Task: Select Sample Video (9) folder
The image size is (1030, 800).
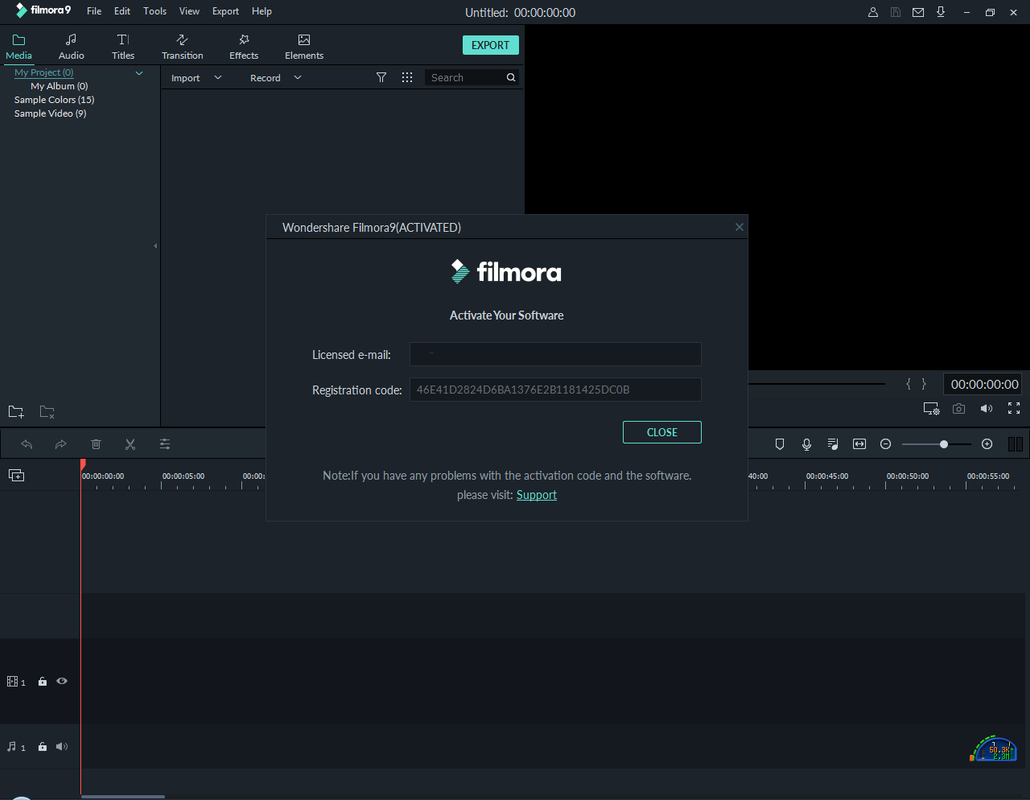Action: pos(50,114)
